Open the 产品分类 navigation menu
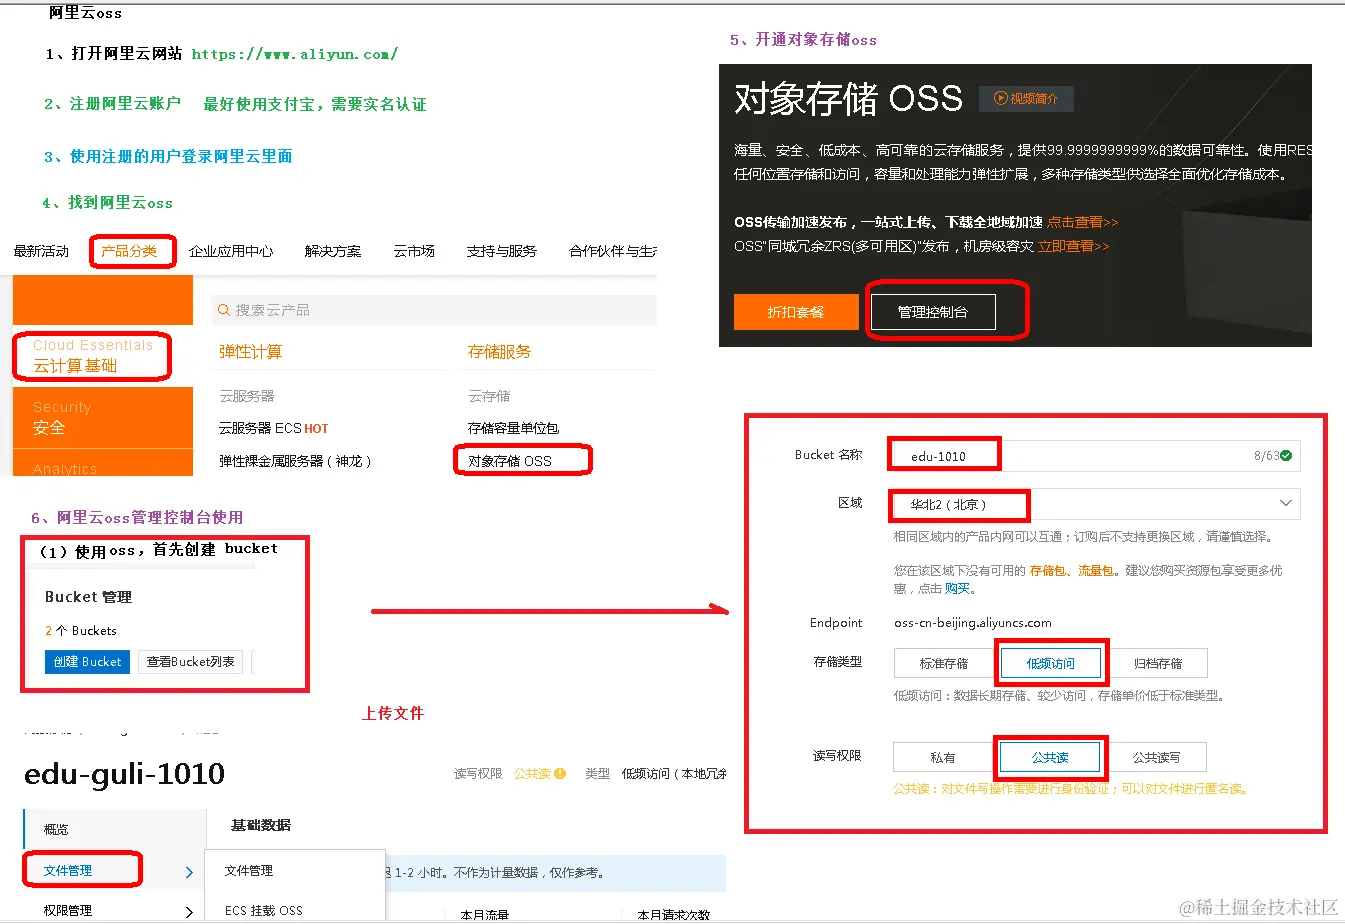Screen dimensions: 1345x924 [x=129, y=251]
